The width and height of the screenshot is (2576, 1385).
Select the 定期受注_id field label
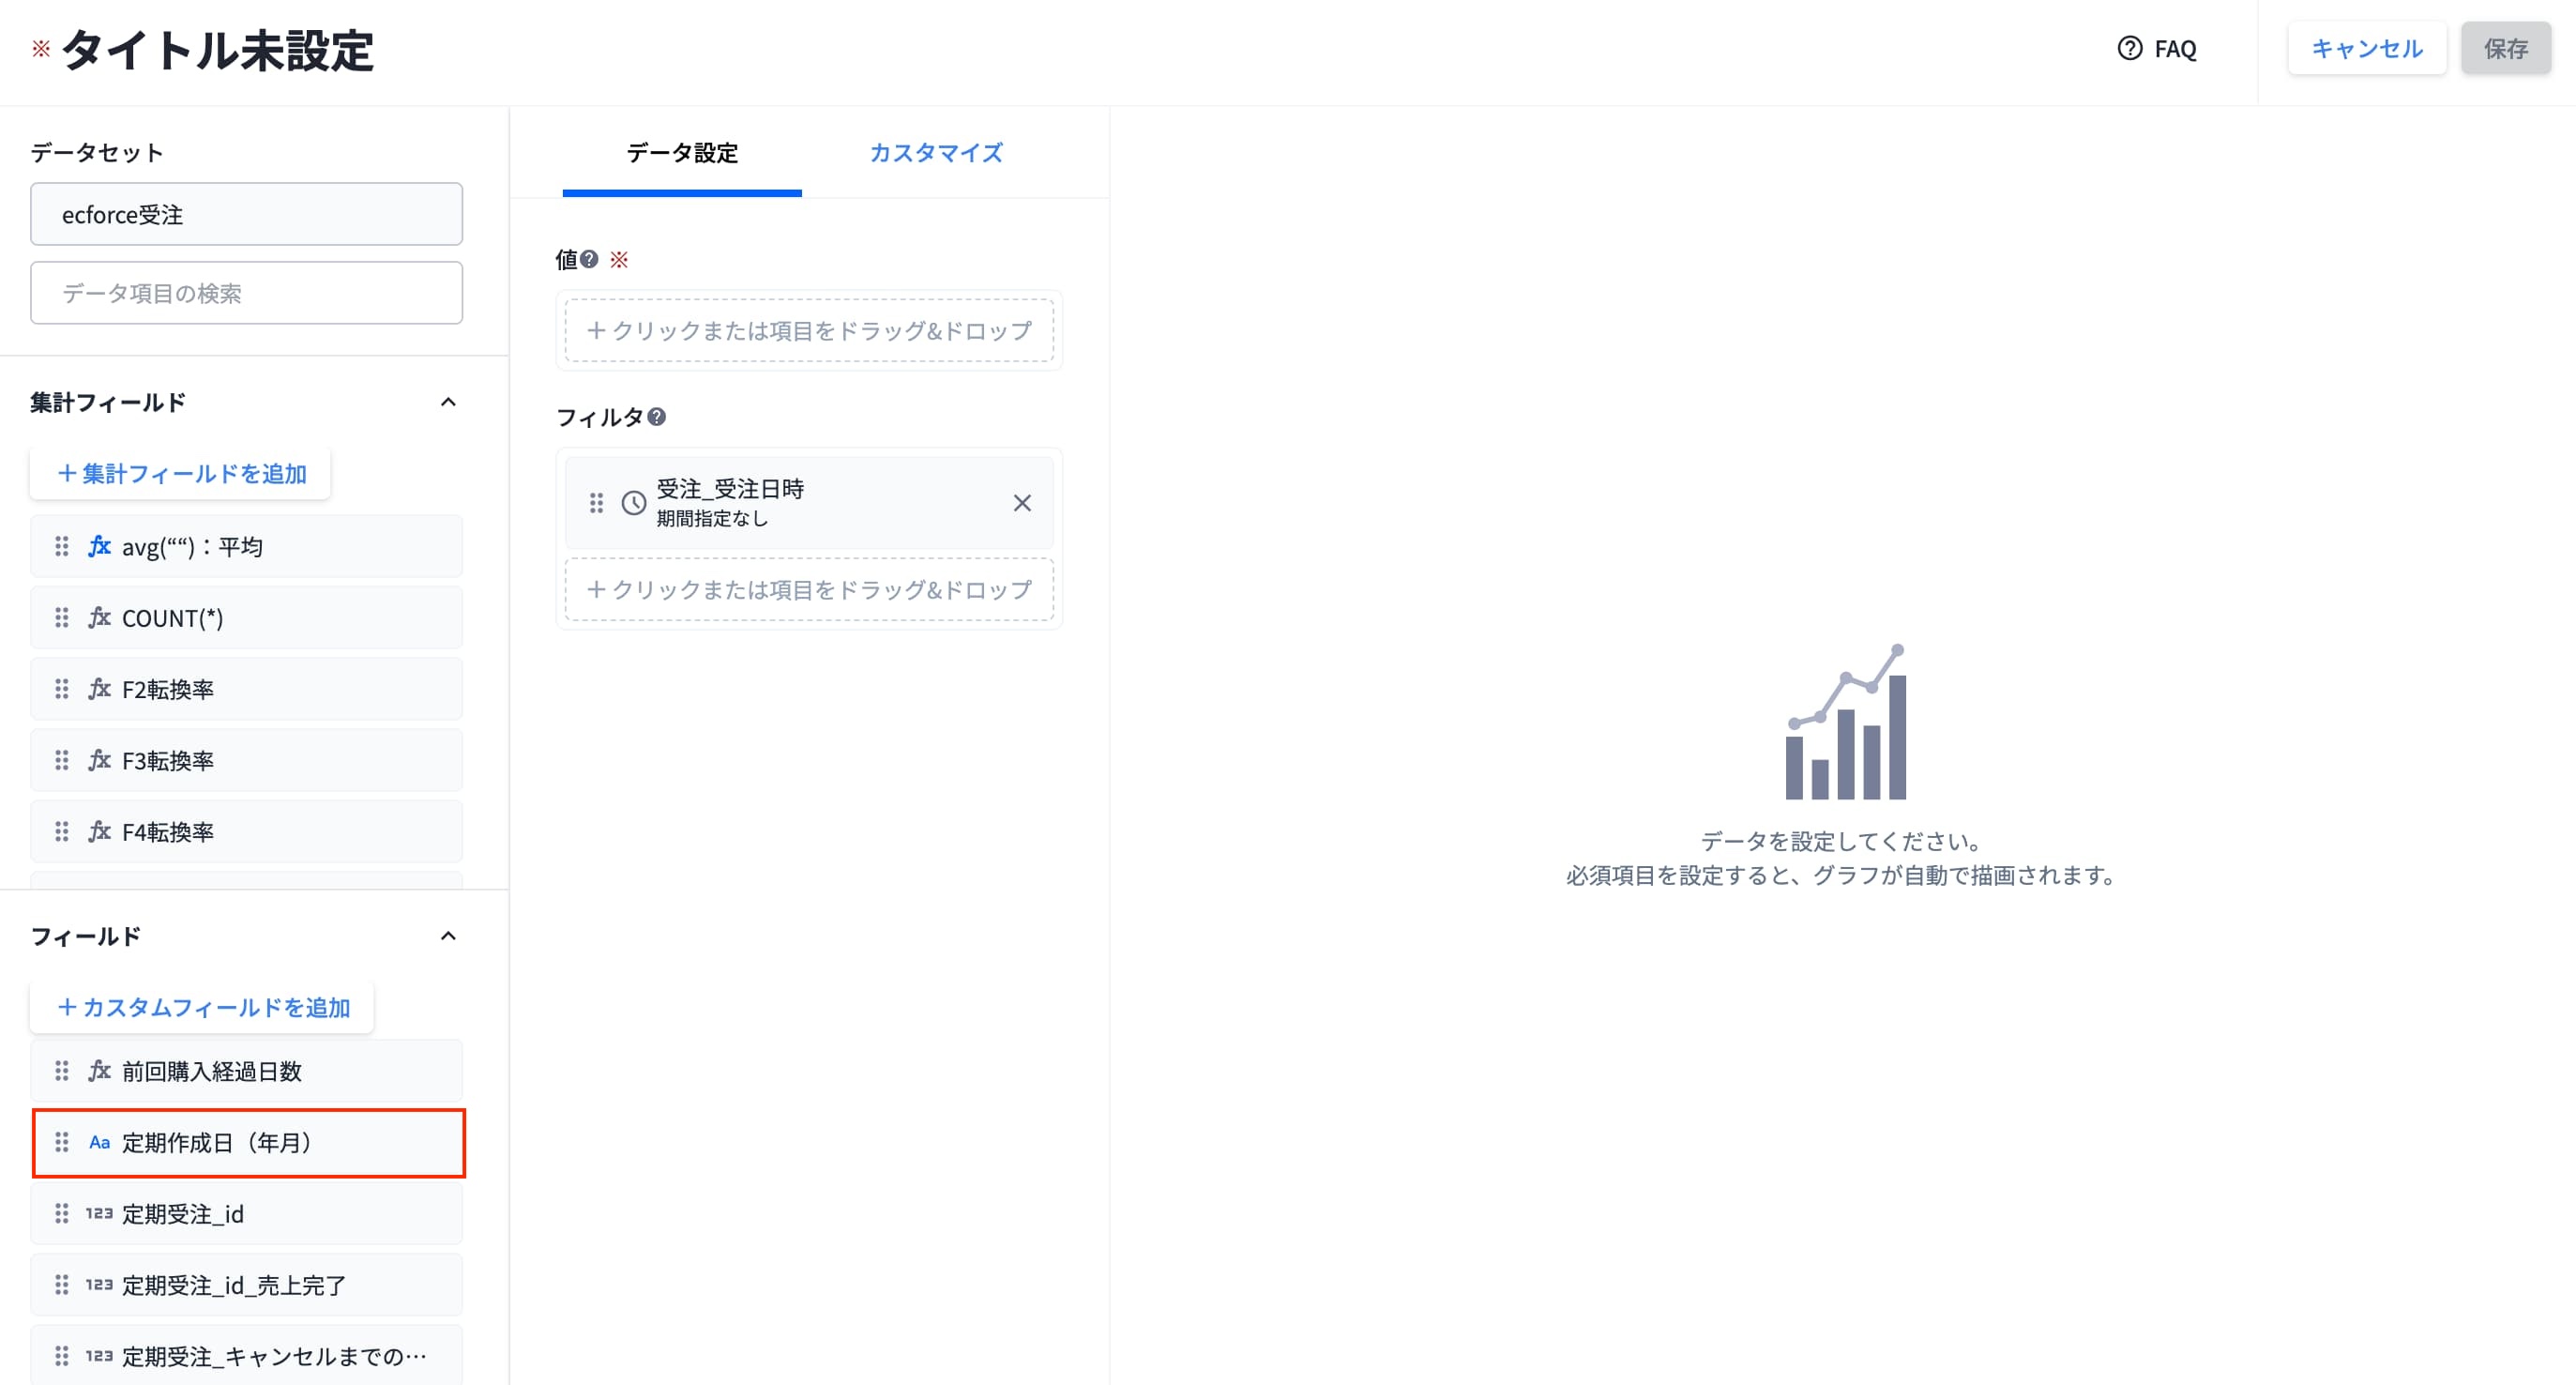pyautogui.click(x=183, y=1213)
